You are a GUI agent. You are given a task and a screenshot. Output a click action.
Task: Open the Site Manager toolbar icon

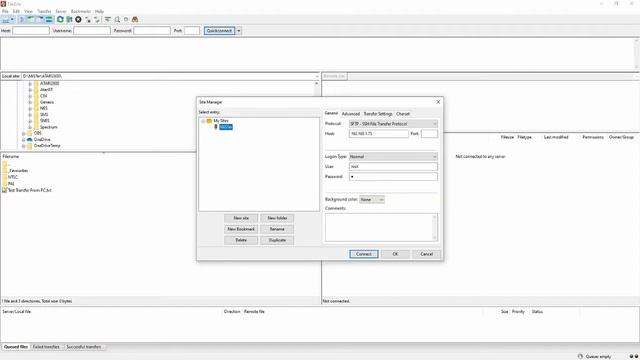(x=6, y=20)
